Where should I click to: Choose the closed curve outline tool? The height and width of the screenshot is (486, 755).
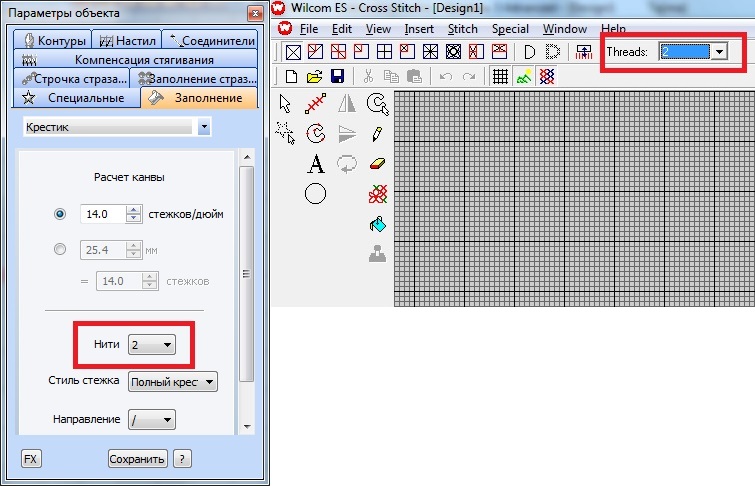click(x=316, y=133)
